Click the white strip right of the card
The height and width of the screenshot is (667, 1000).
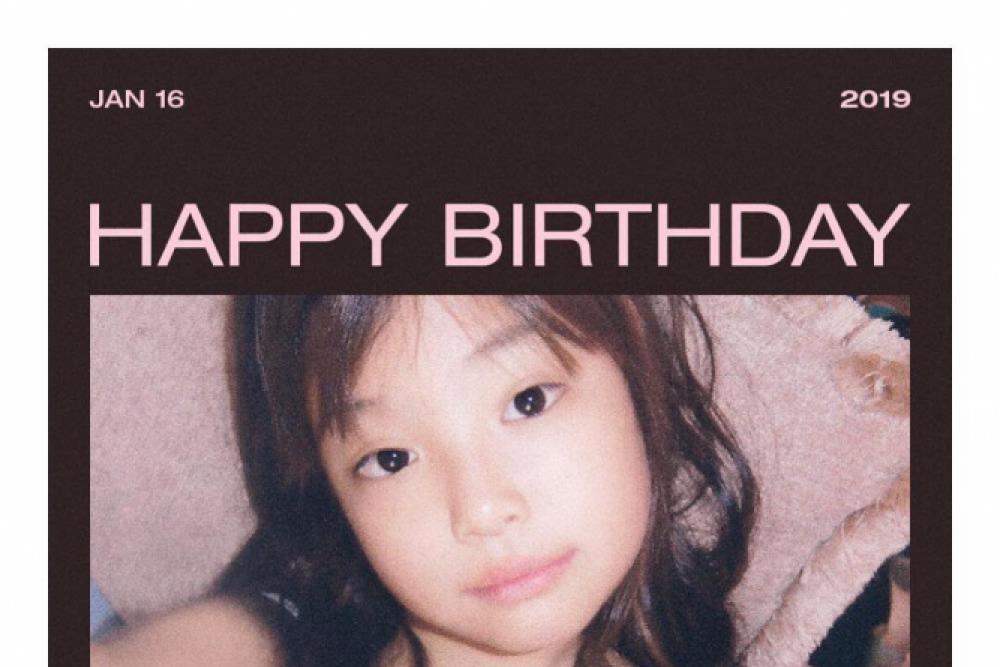pyautogui.click(x=976, y=357)
